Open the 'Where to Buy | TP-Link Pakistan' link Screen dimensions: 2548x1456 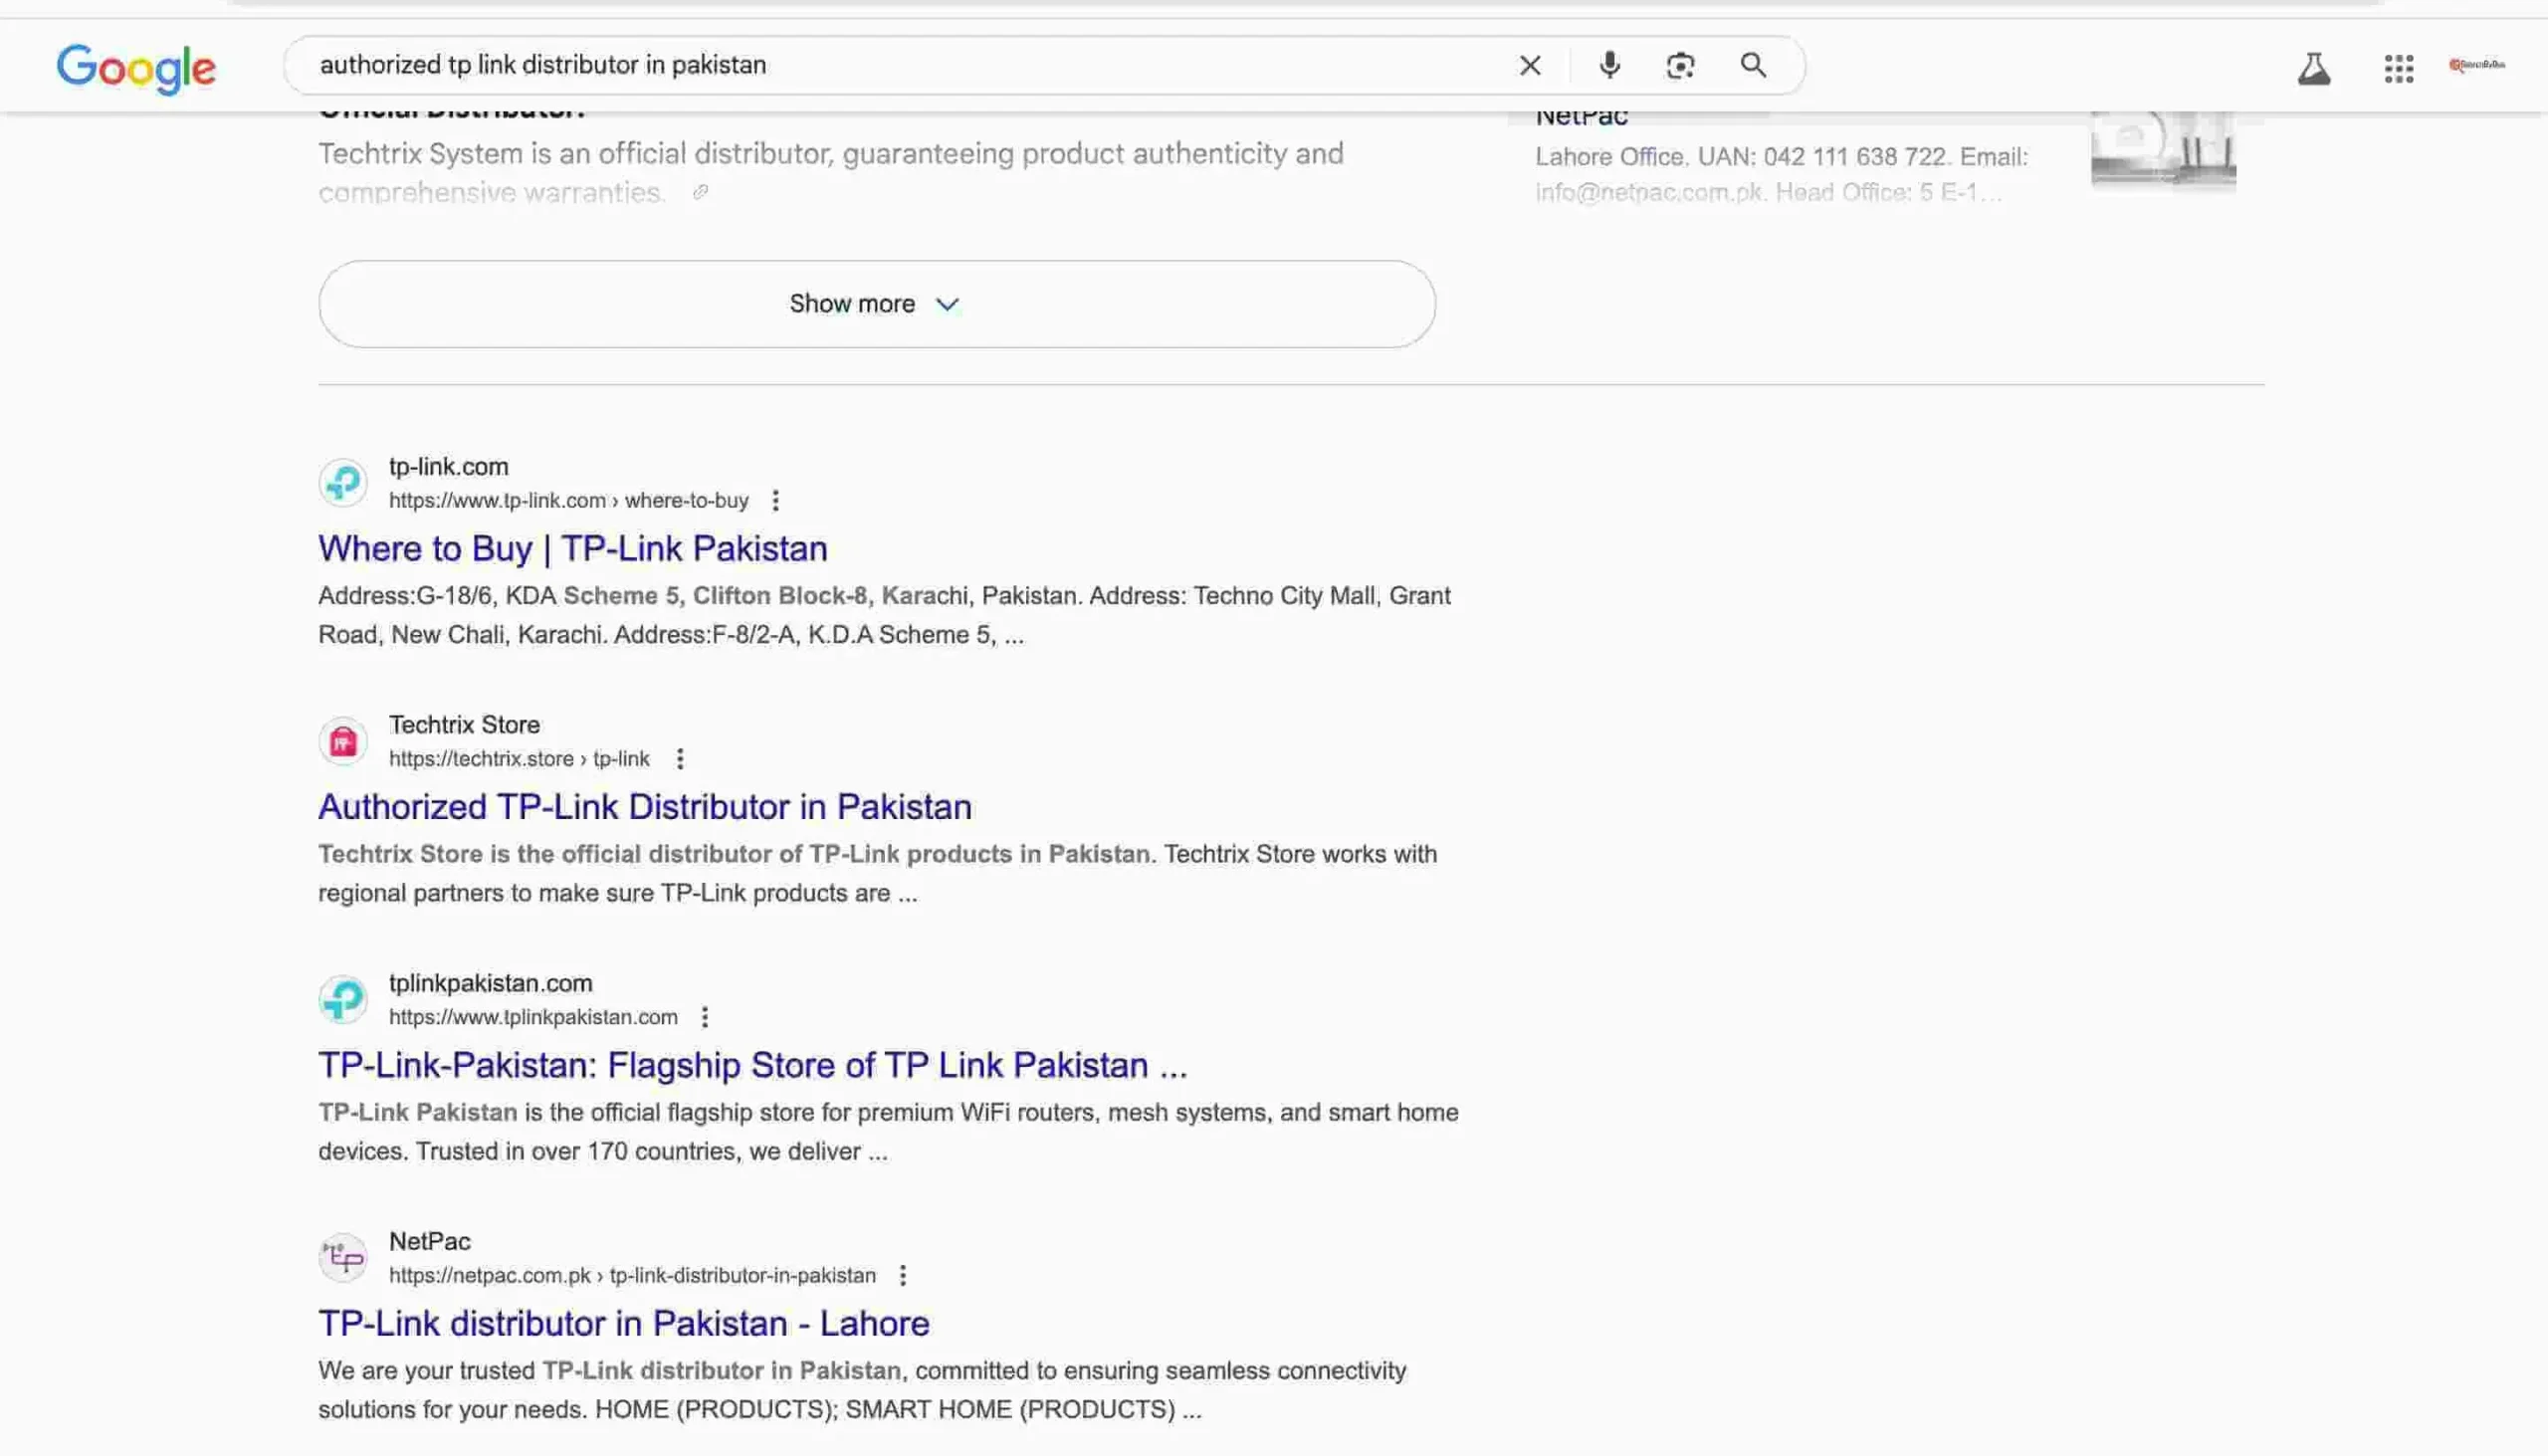coord(572,548)
